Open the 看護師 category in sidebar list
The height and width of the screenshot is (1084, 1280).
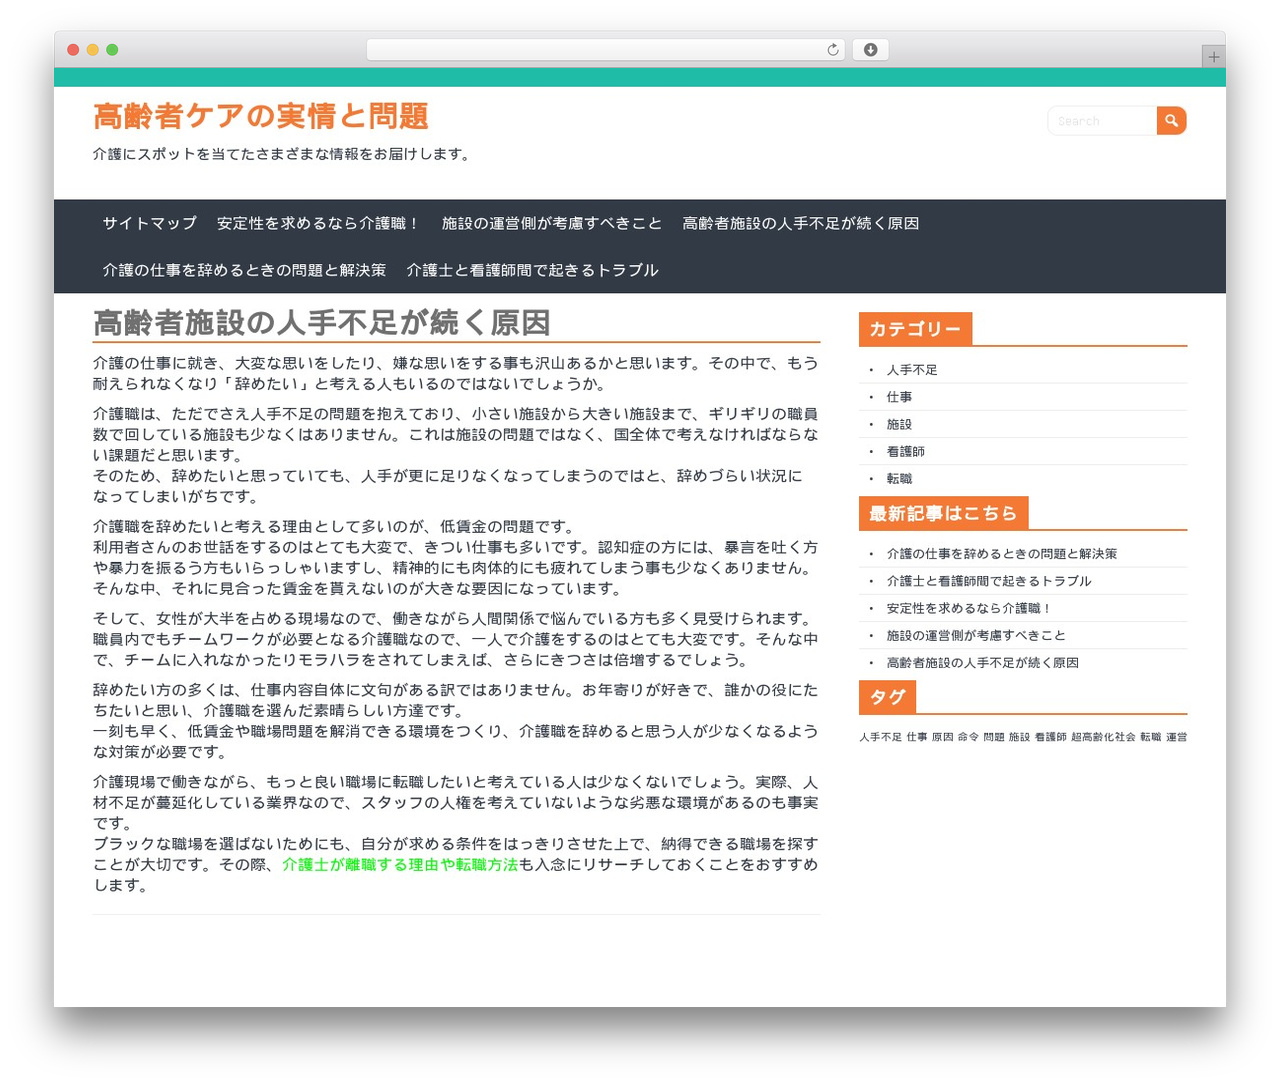[x=906, y=452]
